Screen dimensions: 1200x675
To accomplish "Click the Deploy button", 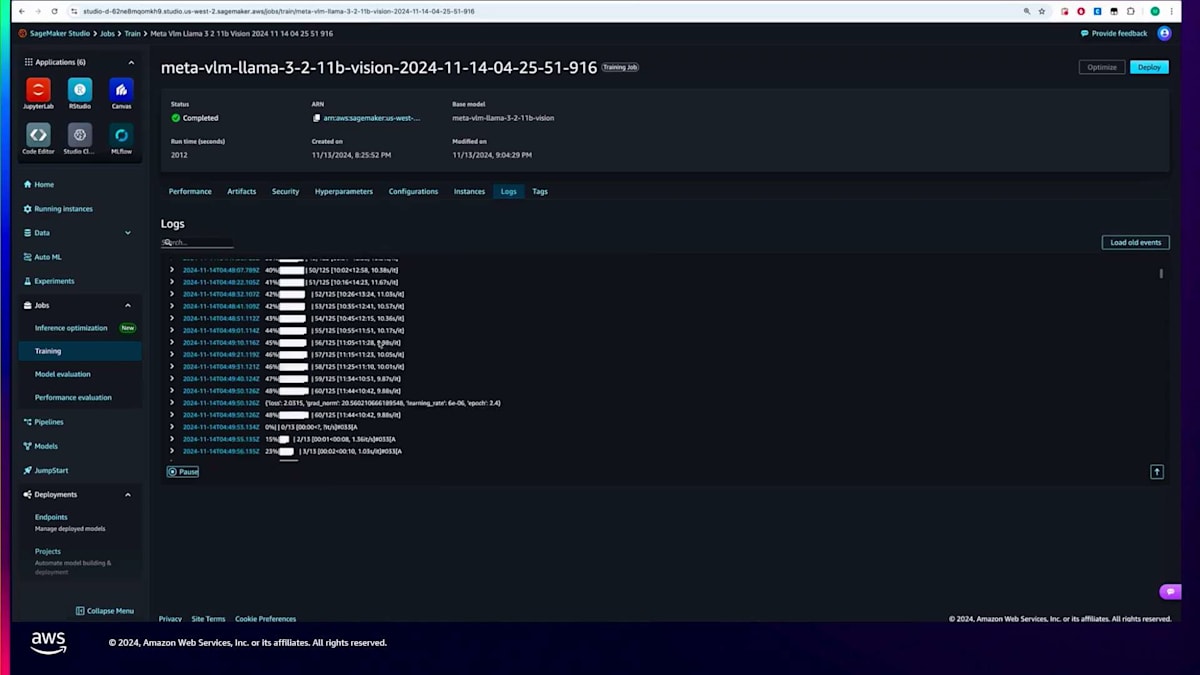I will pyautogui.click(x=1149, y=67).
